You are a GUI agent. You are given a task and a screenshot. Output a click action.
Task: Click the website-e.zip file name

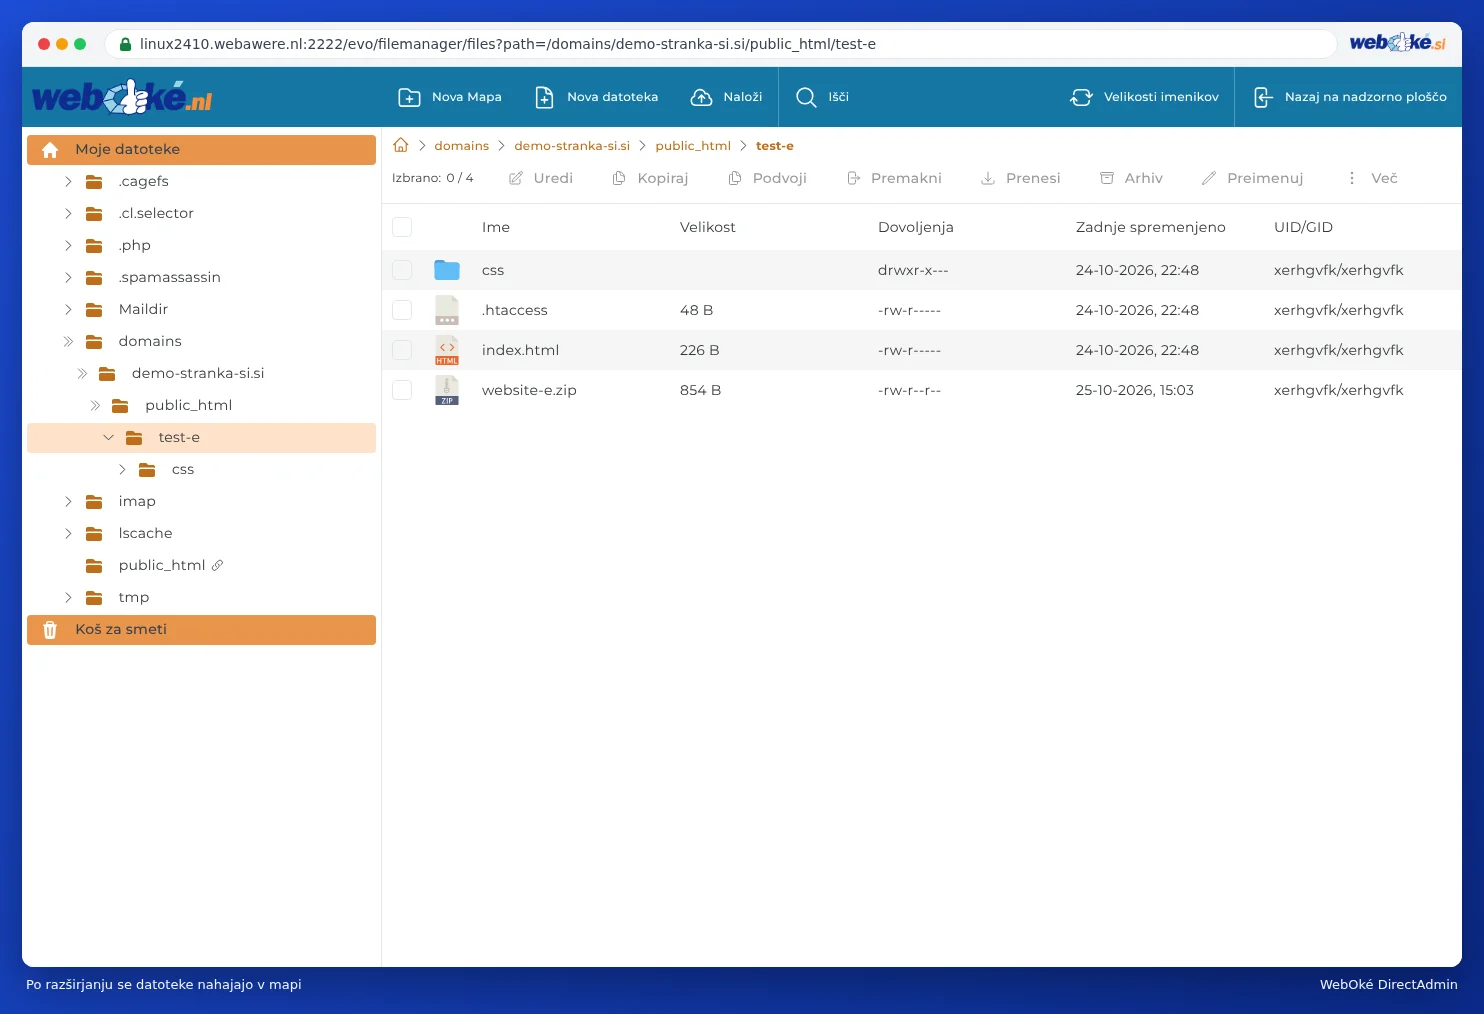529,390
